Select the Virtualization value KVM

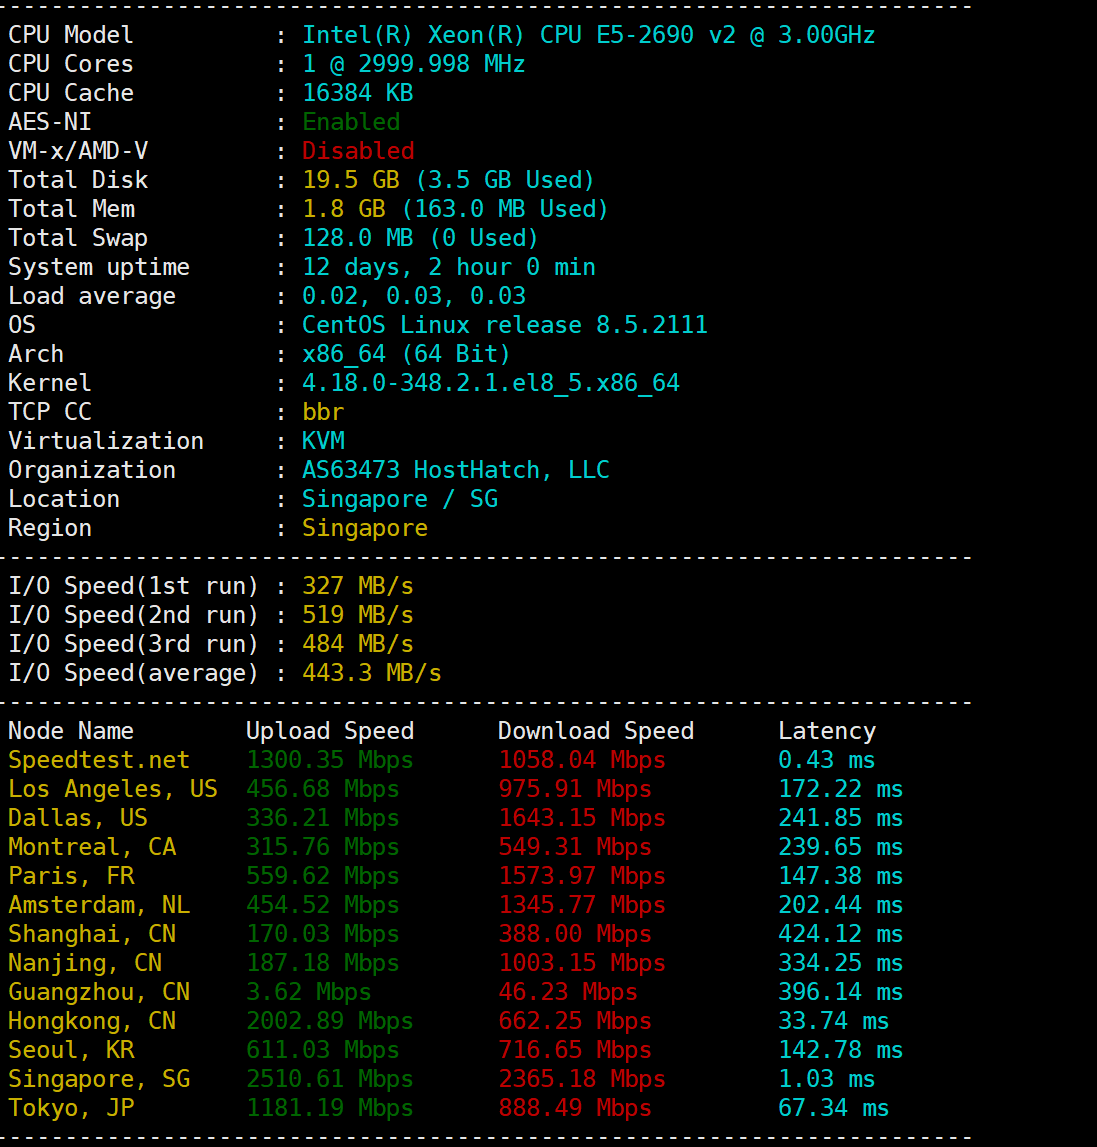323,441
